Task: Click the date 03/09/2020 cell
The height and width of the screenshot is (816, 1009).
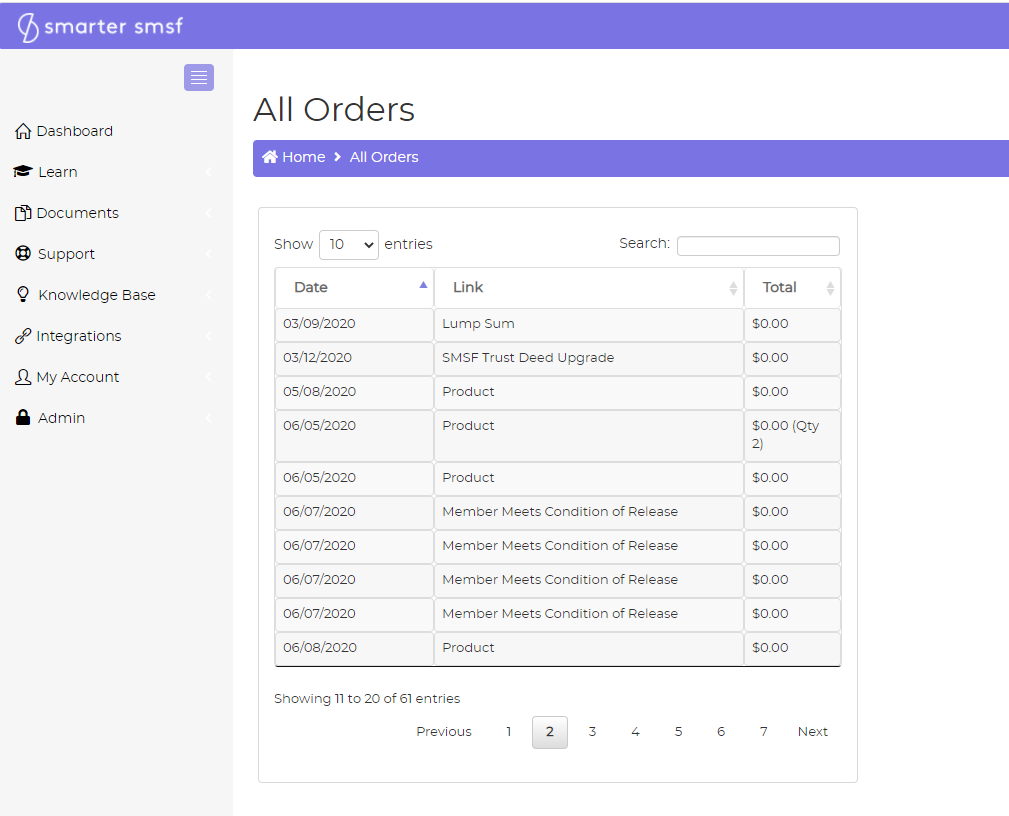Action: click(x=355, y=324)
